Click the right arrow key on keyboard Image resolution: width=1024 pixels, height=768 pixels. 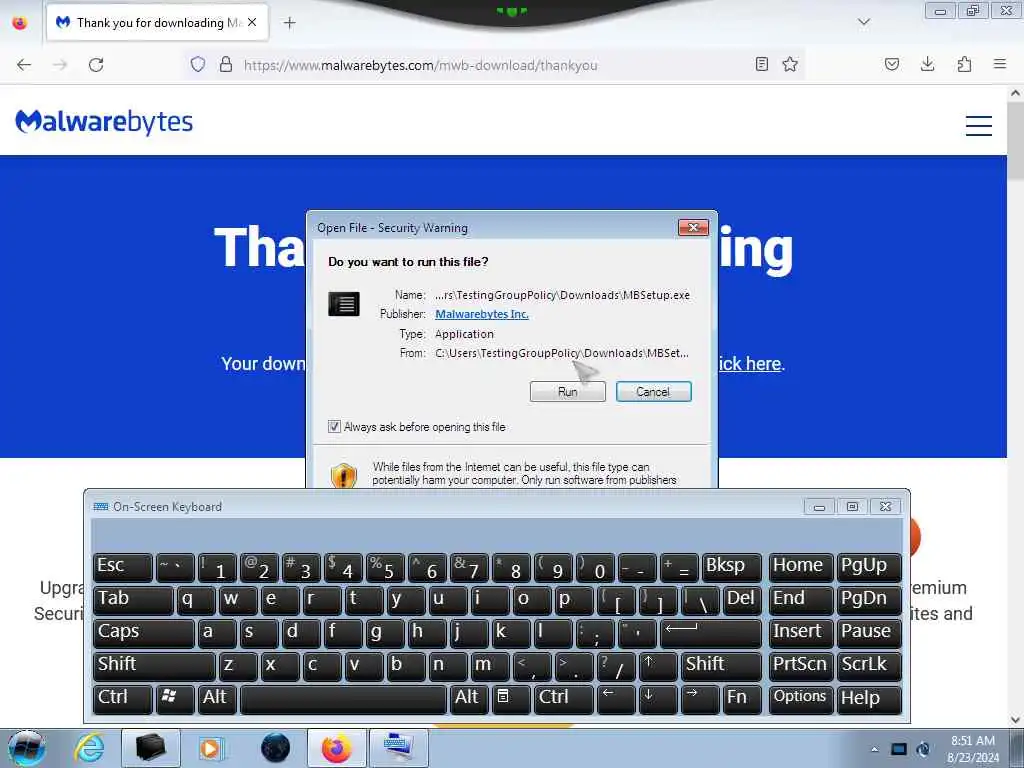[699, 699]
